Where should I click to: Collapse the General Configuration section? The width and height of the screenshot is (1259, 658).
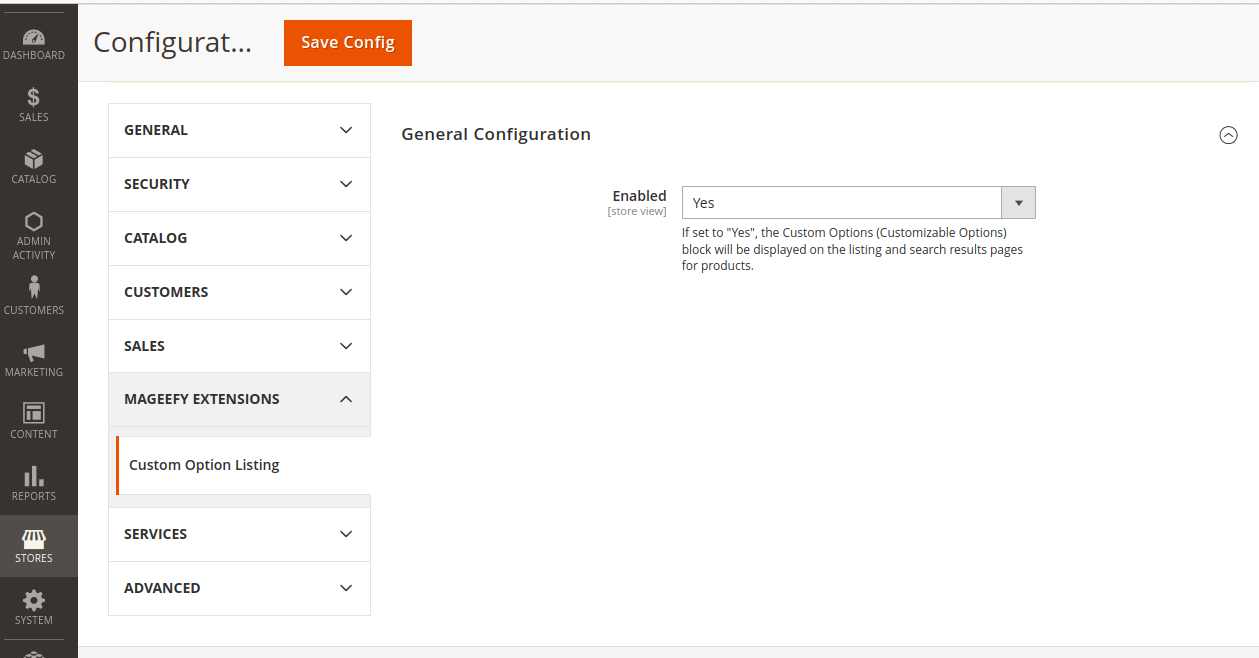point(1228,135)
